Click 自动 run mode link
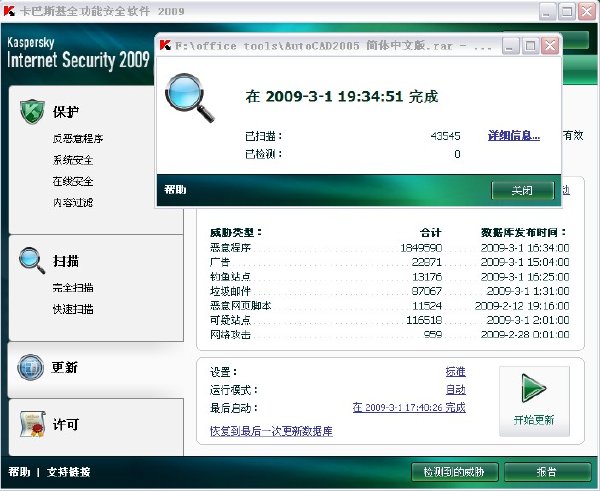The height and width of the screenshot is (491, 600). (455, 390)
